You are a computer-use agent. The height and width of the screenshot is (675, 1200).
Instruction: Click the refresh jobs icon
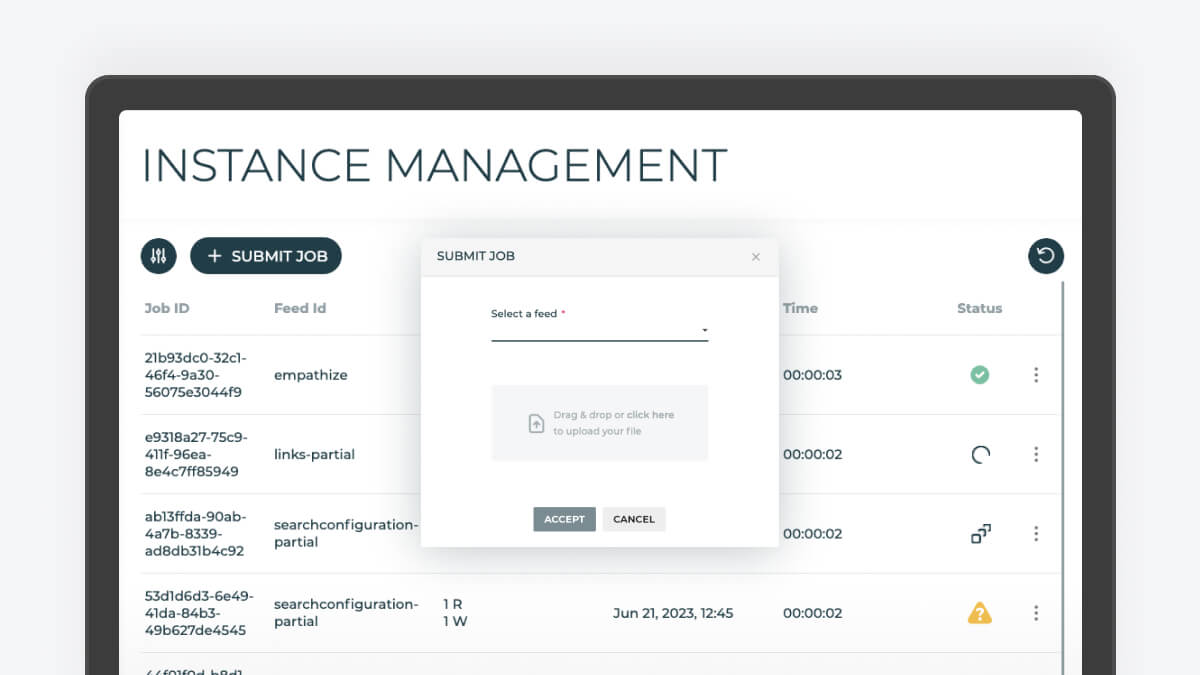click(1046, 256)
